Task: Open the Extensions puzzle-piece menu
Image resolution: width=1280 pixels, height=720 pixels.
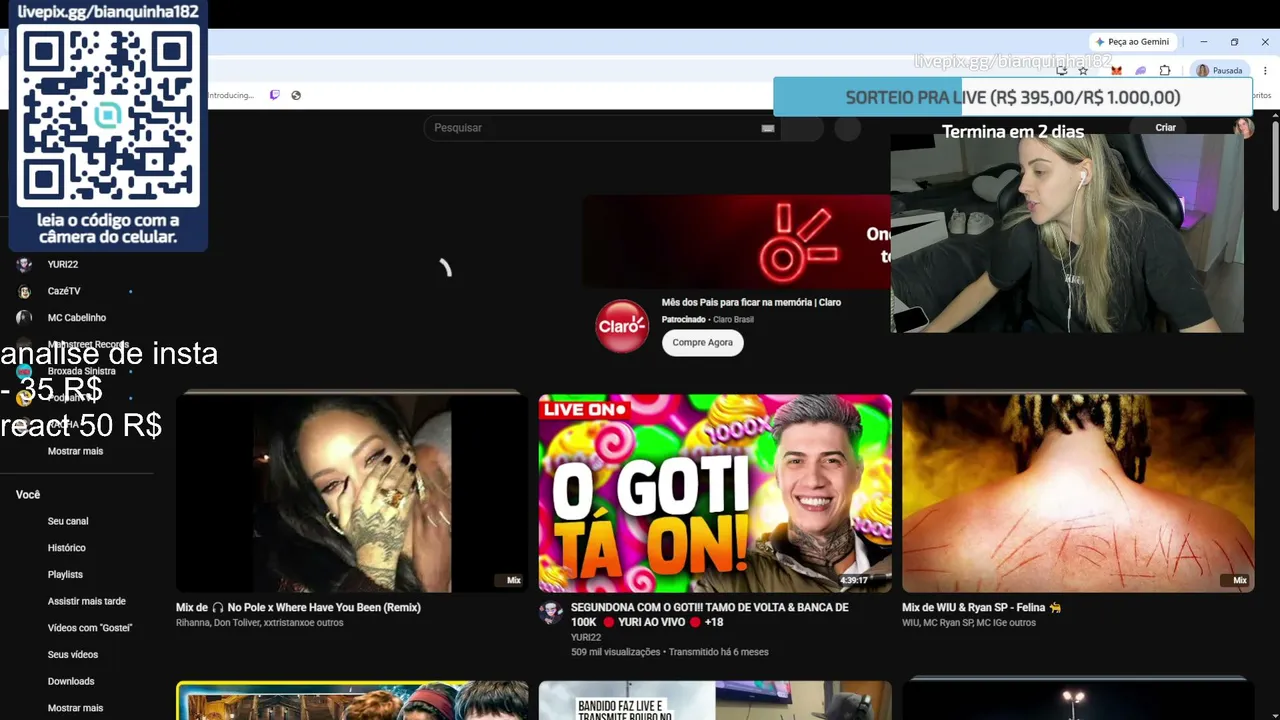Action: click(x=1165, y=71)
